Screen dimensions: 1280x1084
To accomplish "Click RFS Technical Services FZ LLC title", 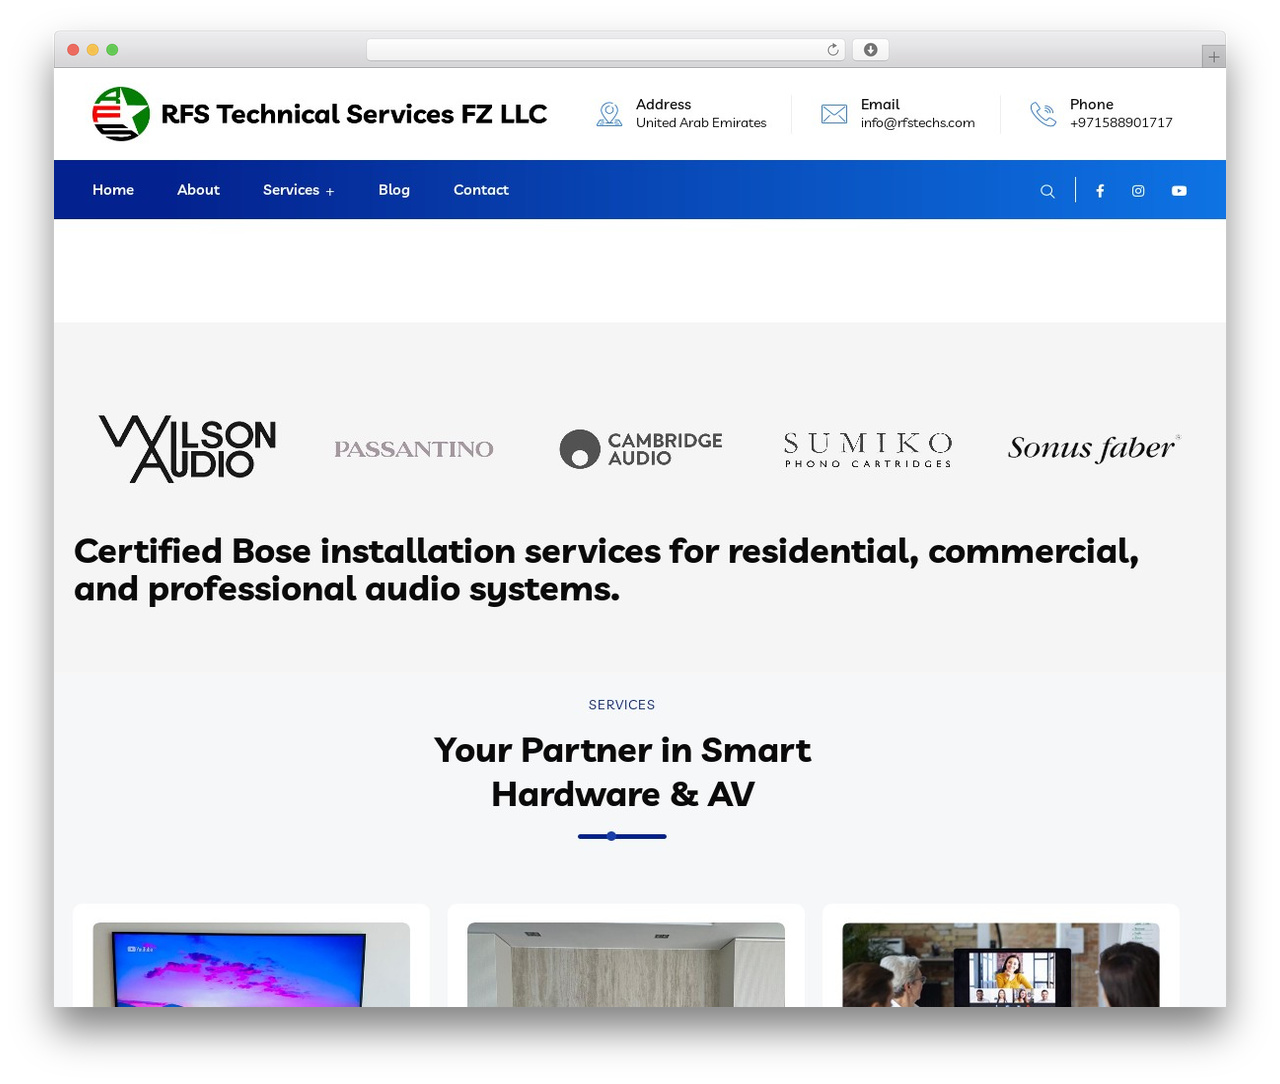I will point(354,114).
